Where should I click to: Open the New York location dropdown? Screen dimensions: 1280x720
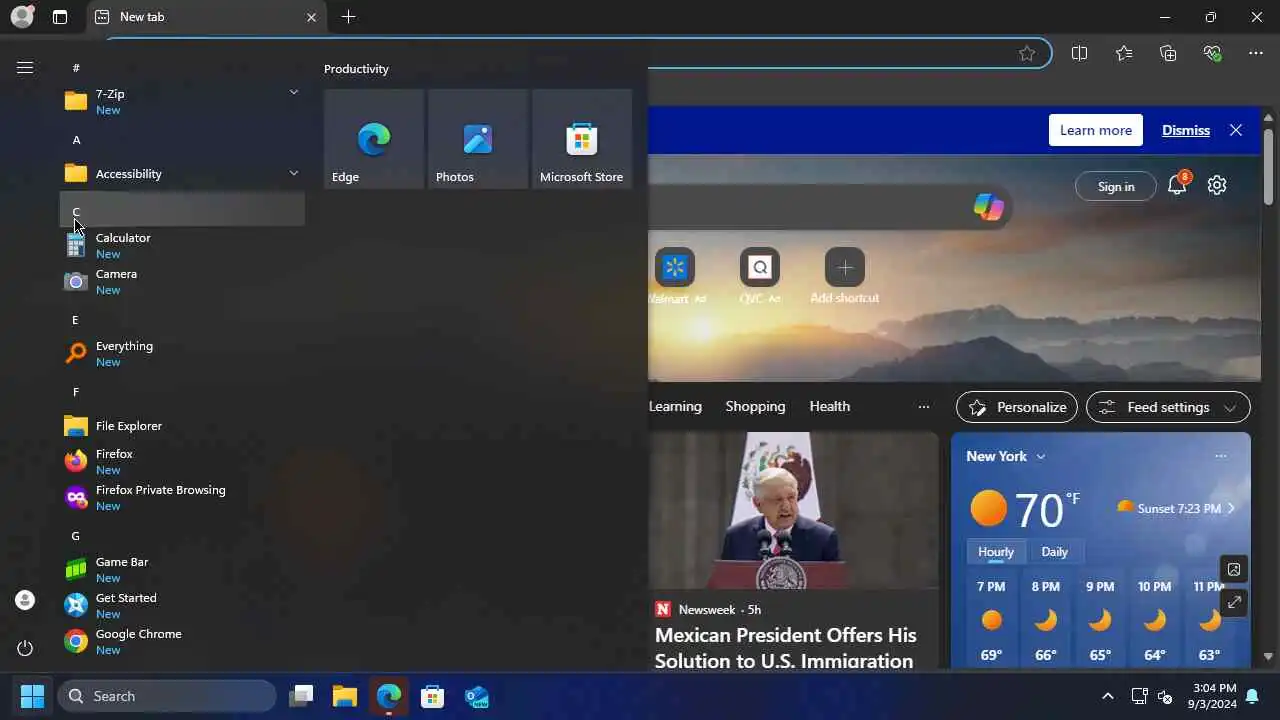click(1006, 456)
